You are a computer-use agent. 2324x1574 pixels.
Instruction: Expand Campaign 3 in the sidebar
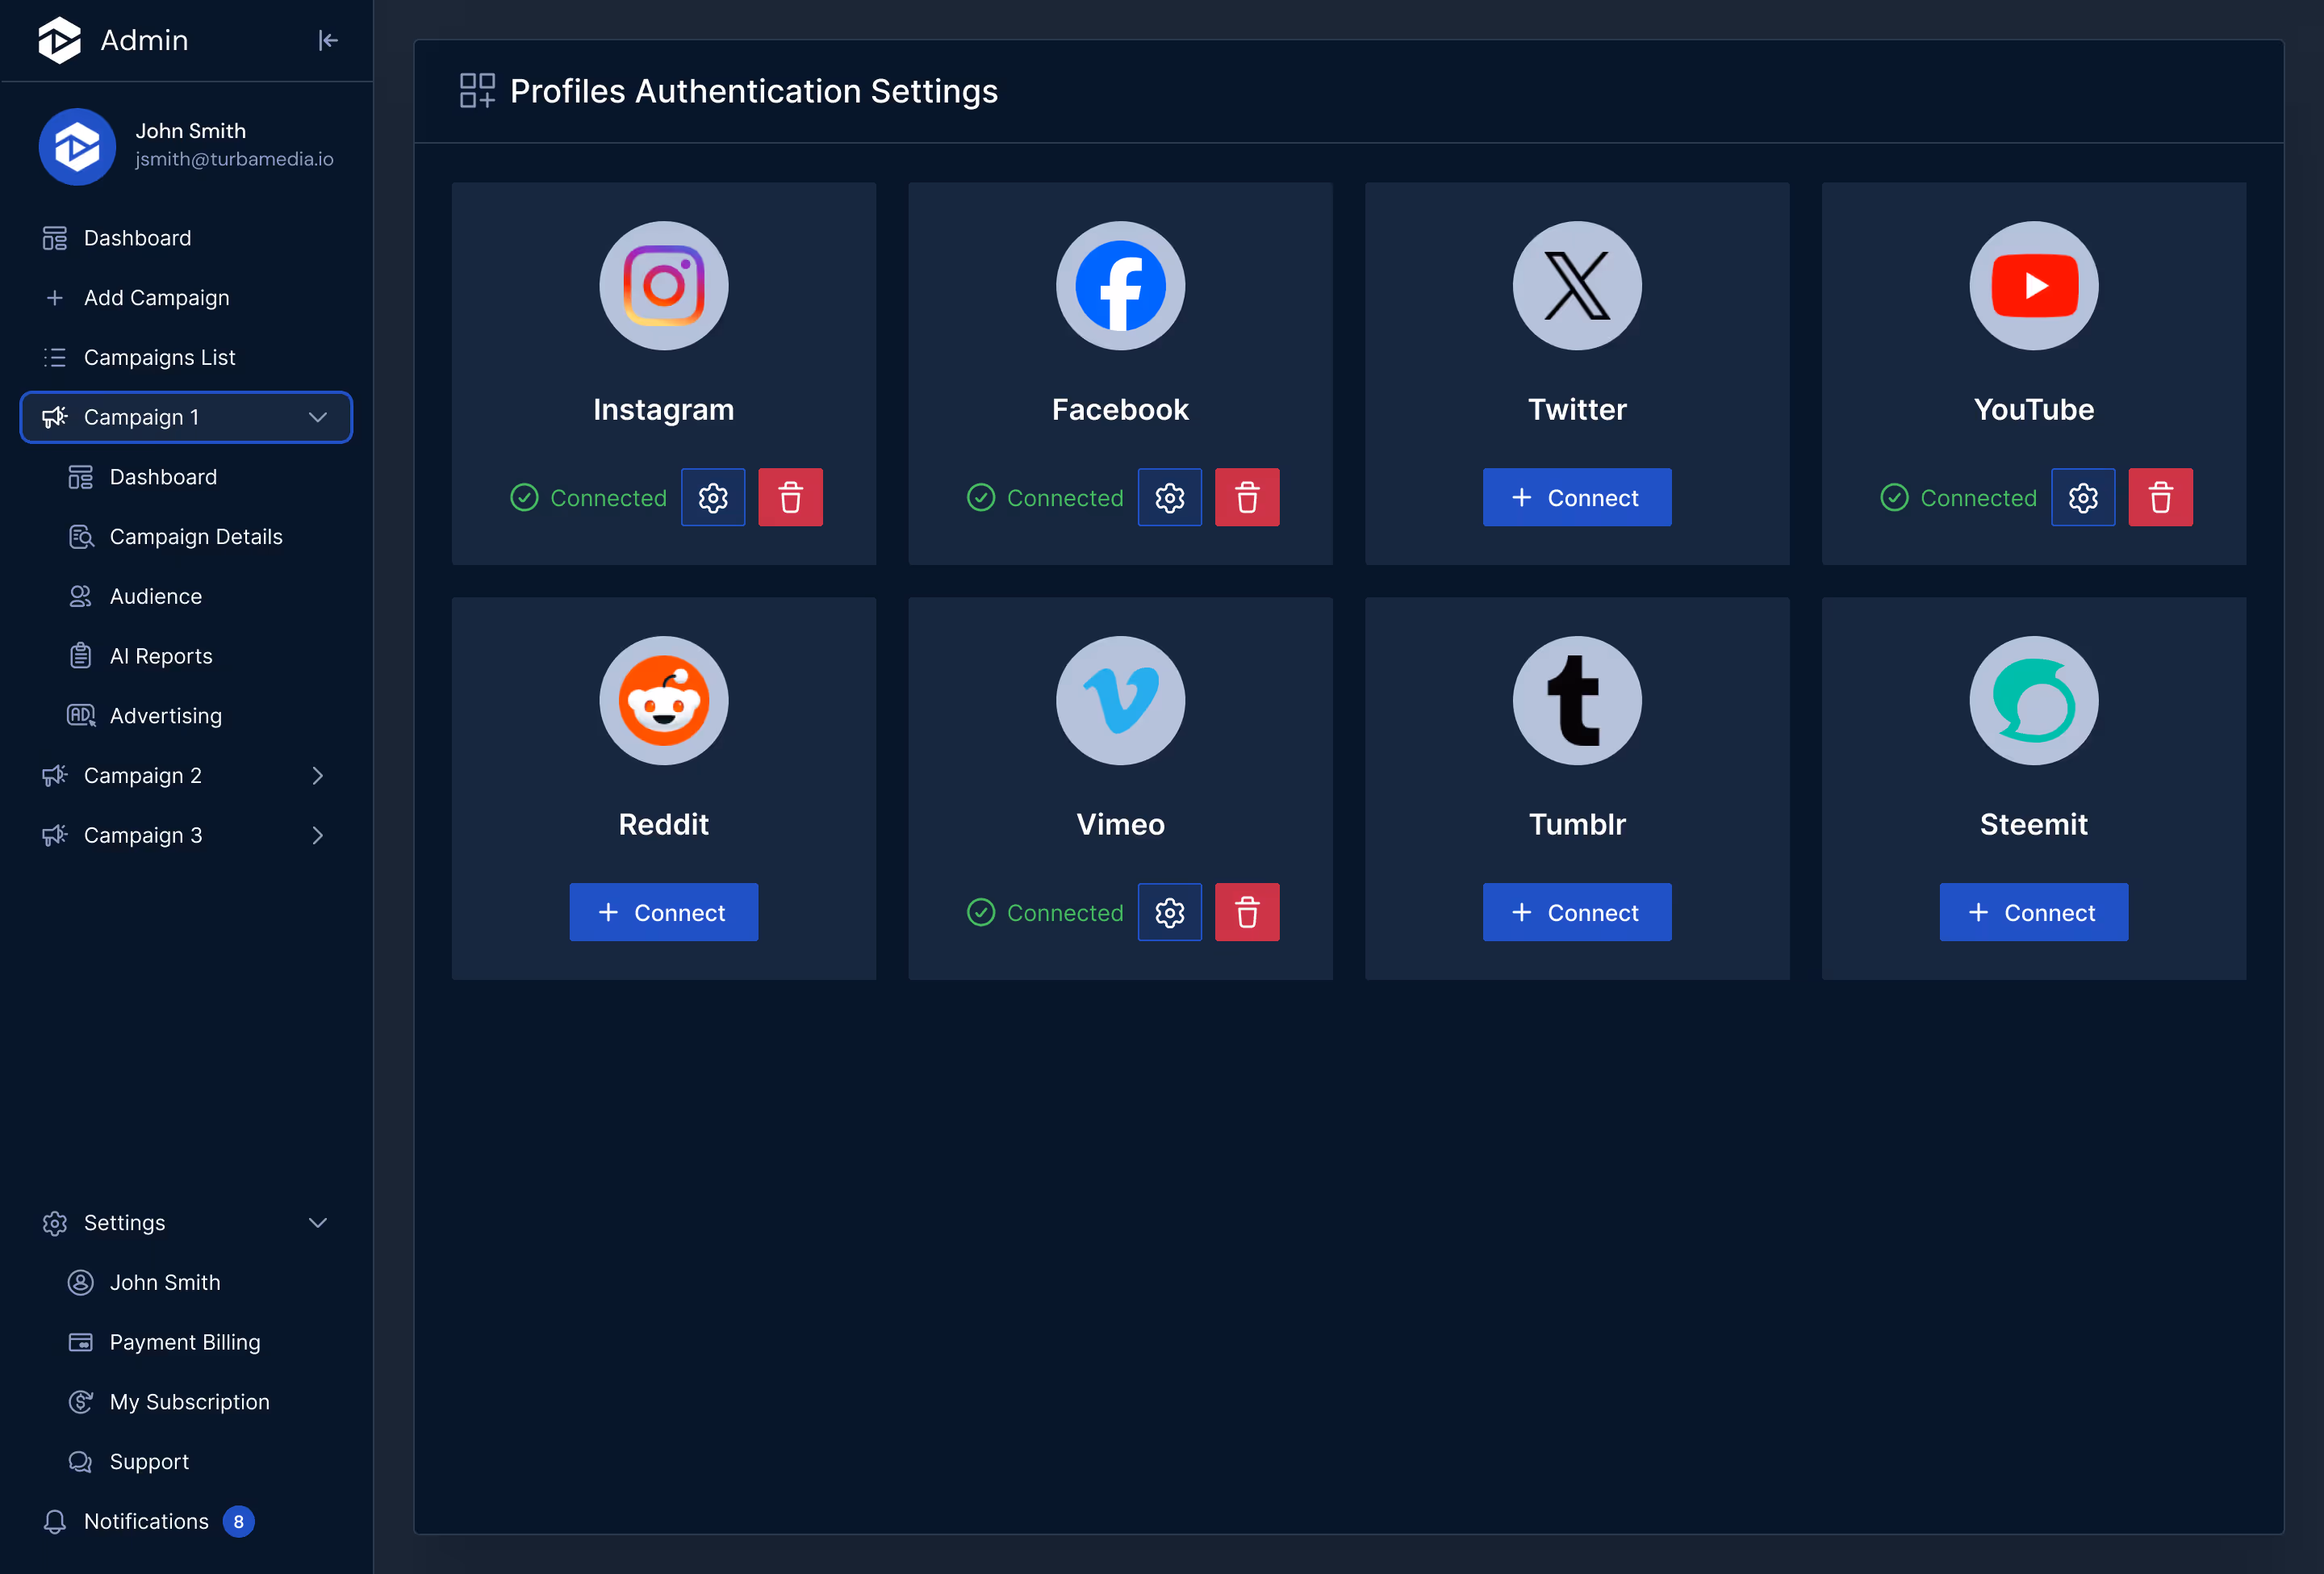(317, 835)
